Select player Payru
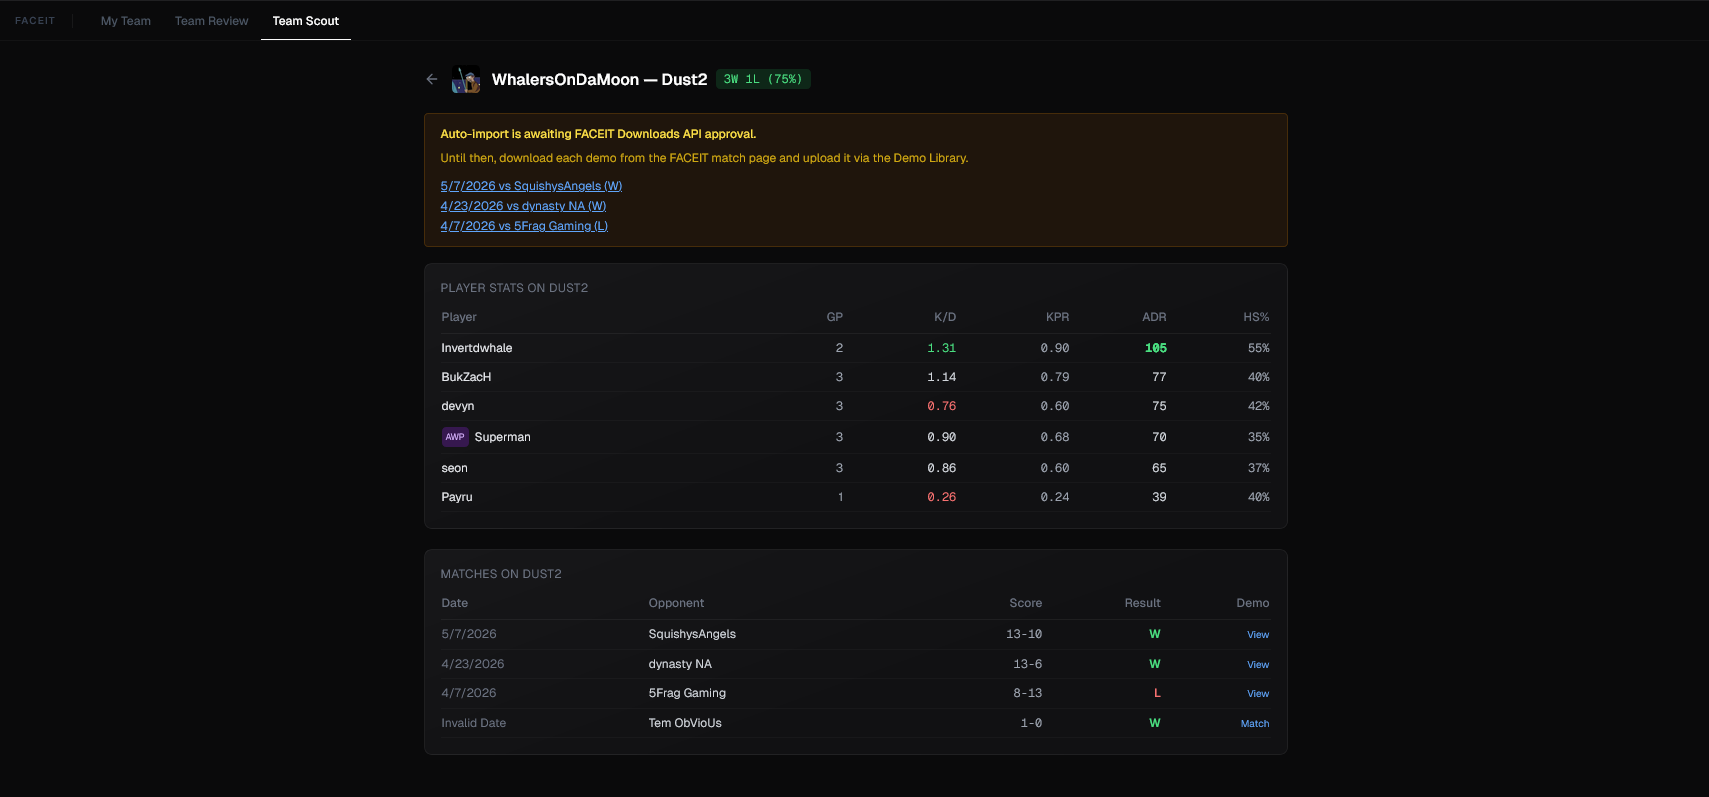The width and height of the screenshot is (1709, 797). click(457, 497)
